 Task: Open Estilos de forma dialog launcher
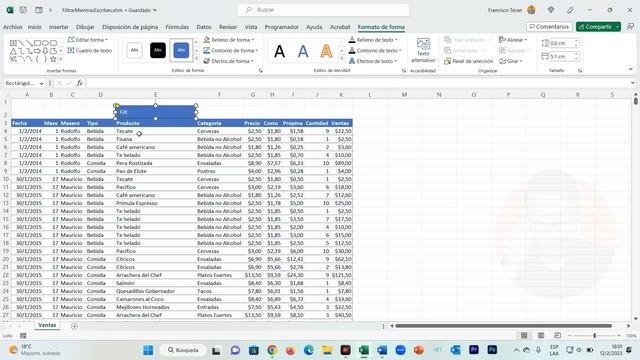(260, 71)
